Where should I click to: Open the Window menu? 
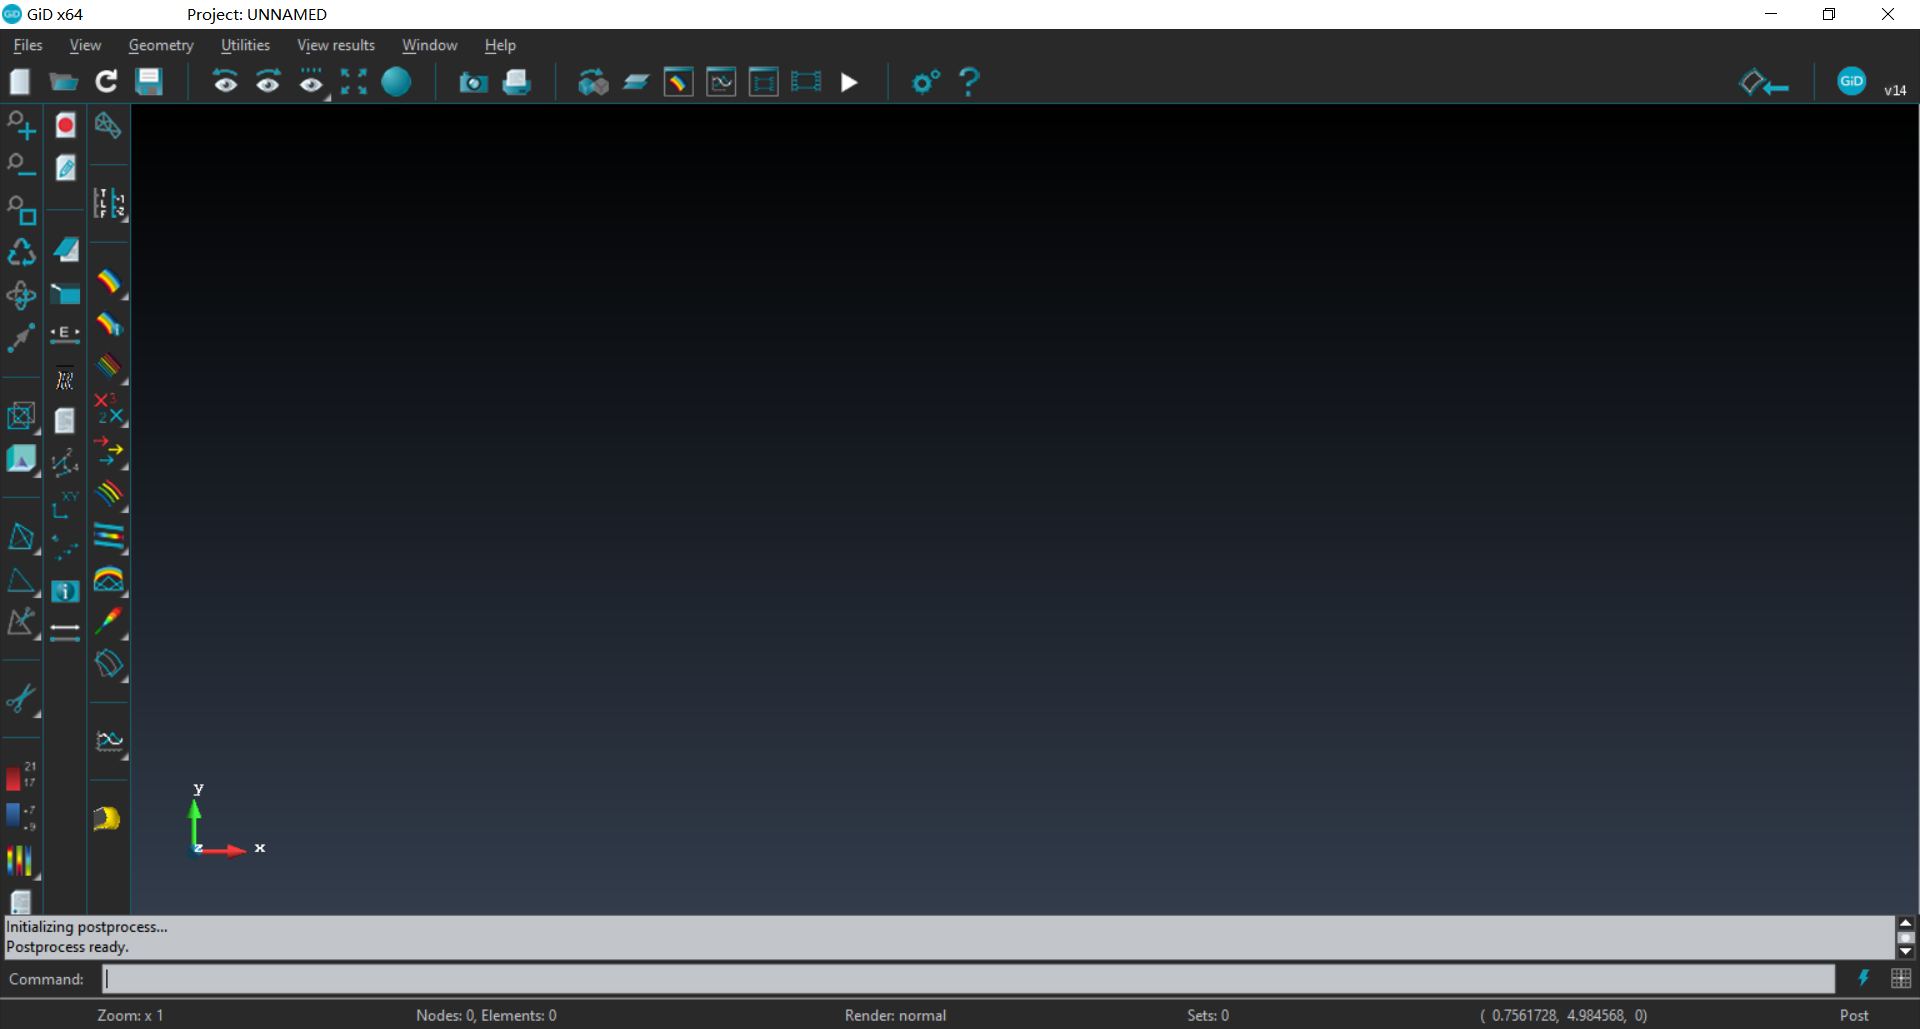click(x=430, y=45)
